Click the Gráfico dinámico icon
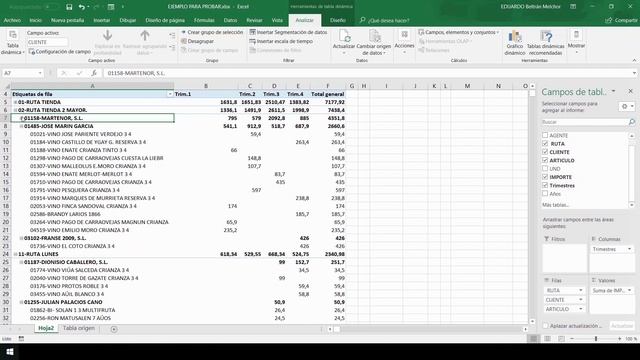This screenshot has height=360, width=640. pos(515,36)
